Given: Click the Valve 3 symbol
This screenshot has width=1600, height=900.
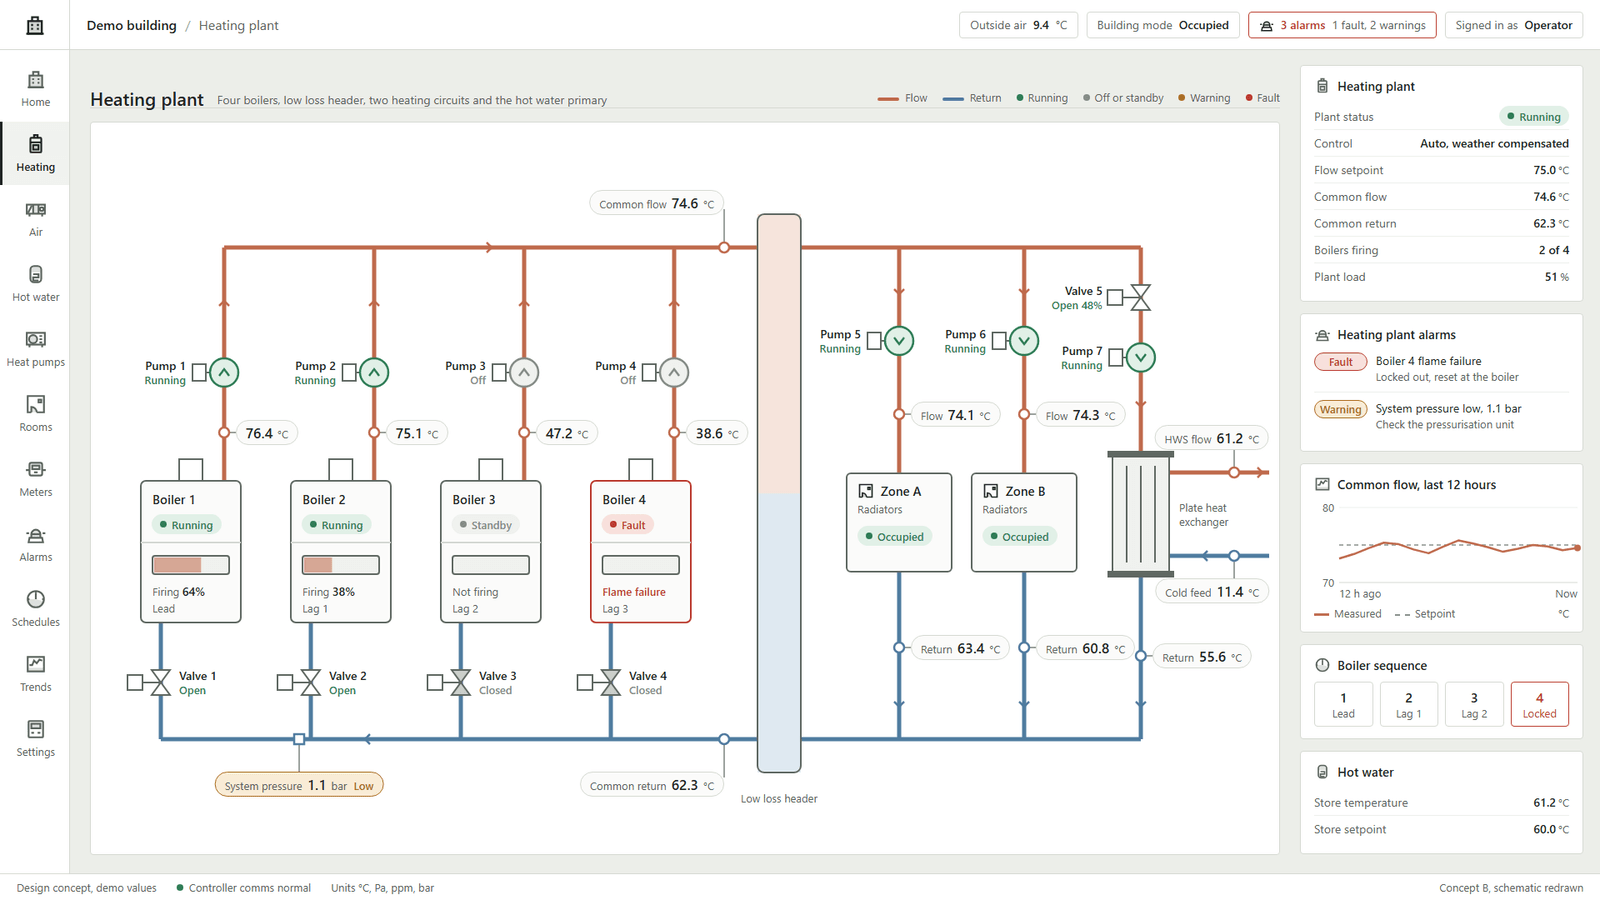Looking at the screenshot, I should (x=460, y=682).
